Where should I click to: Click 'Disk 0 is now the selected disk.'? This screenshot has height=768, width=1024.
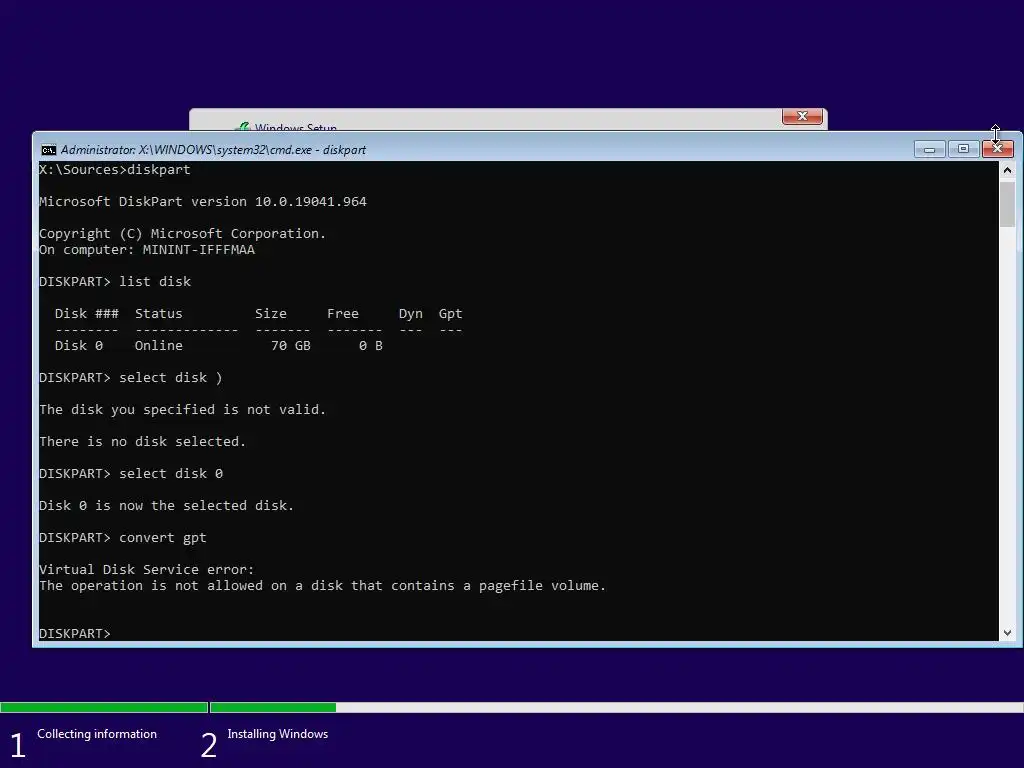[x=167, y=505]
